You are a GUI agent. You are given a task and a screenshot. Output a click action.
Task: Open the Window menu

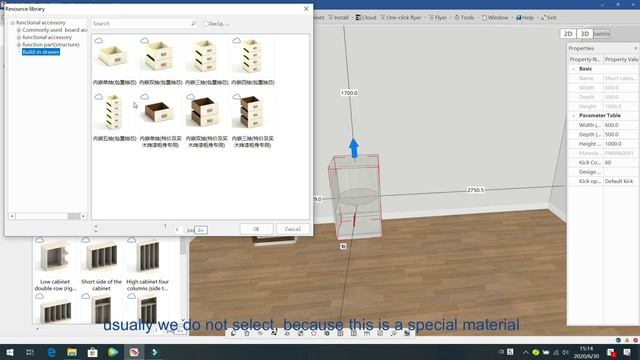(x=495, y=18)
